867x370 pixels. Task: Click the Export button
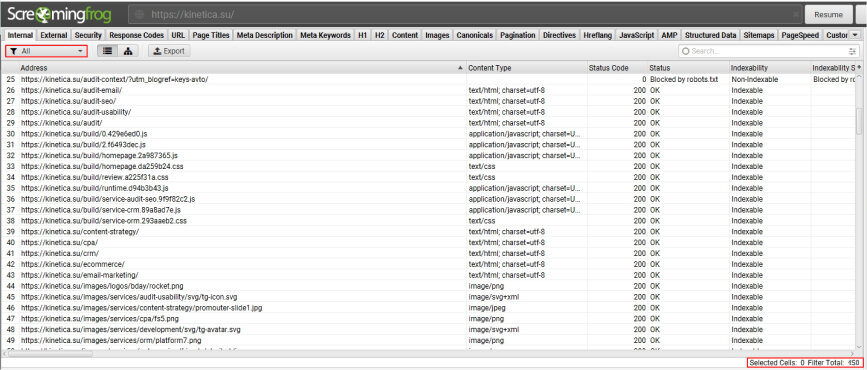(169, 51)
